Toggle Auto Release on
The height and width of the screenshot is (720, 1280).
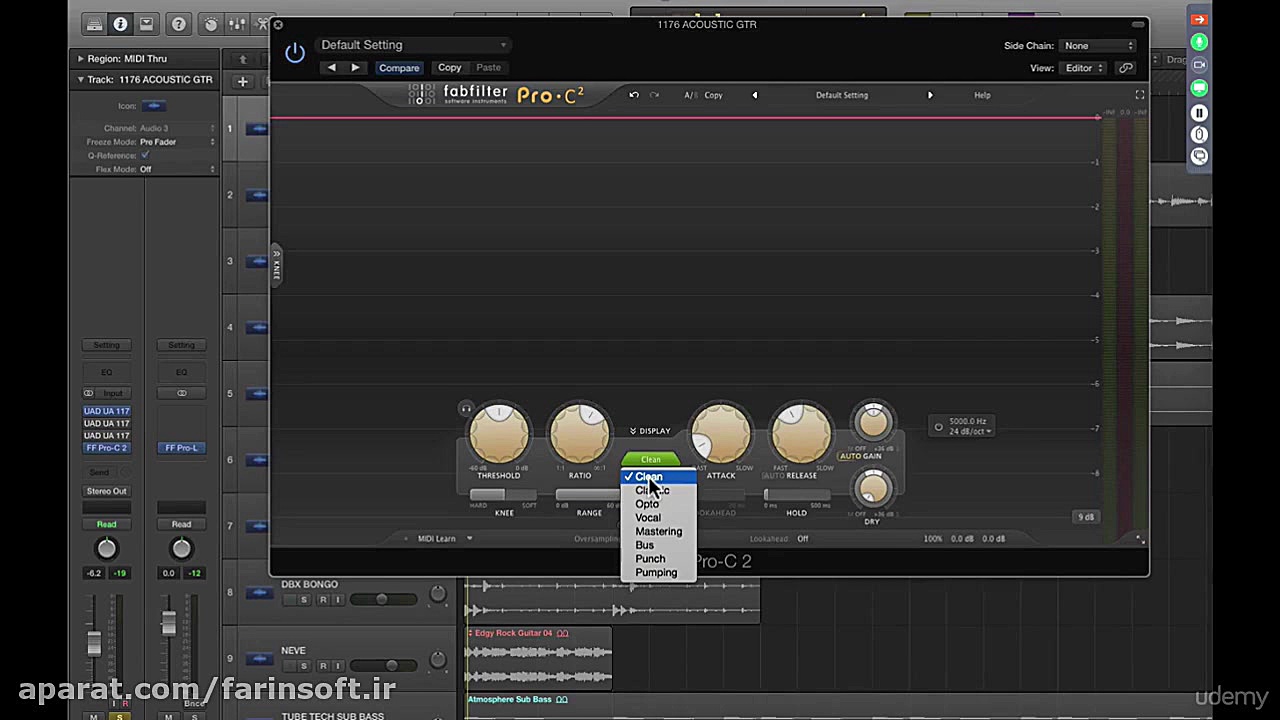774,476
